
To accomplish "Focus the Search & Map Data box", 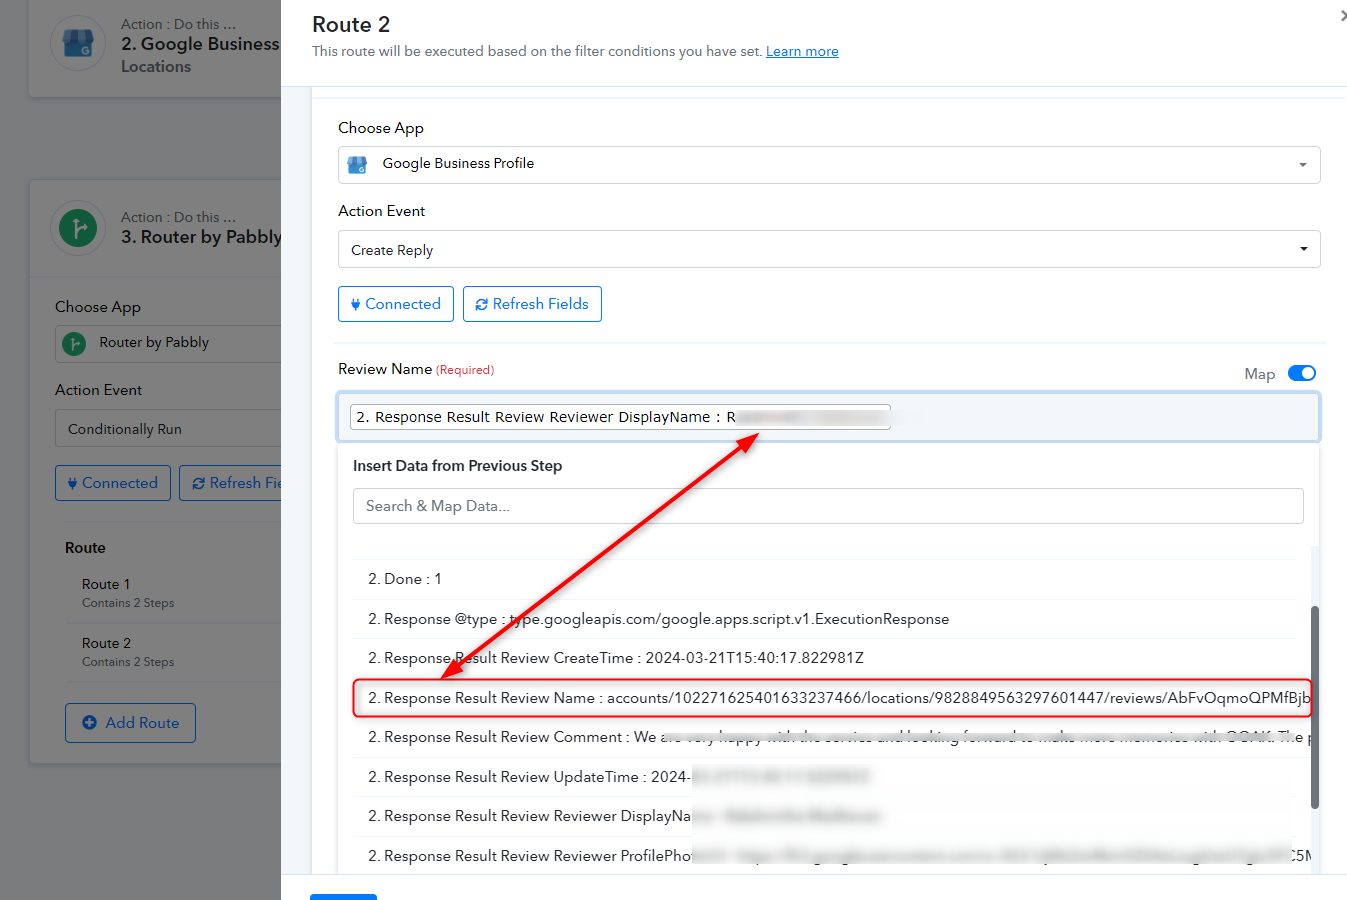I will point(828,506).
